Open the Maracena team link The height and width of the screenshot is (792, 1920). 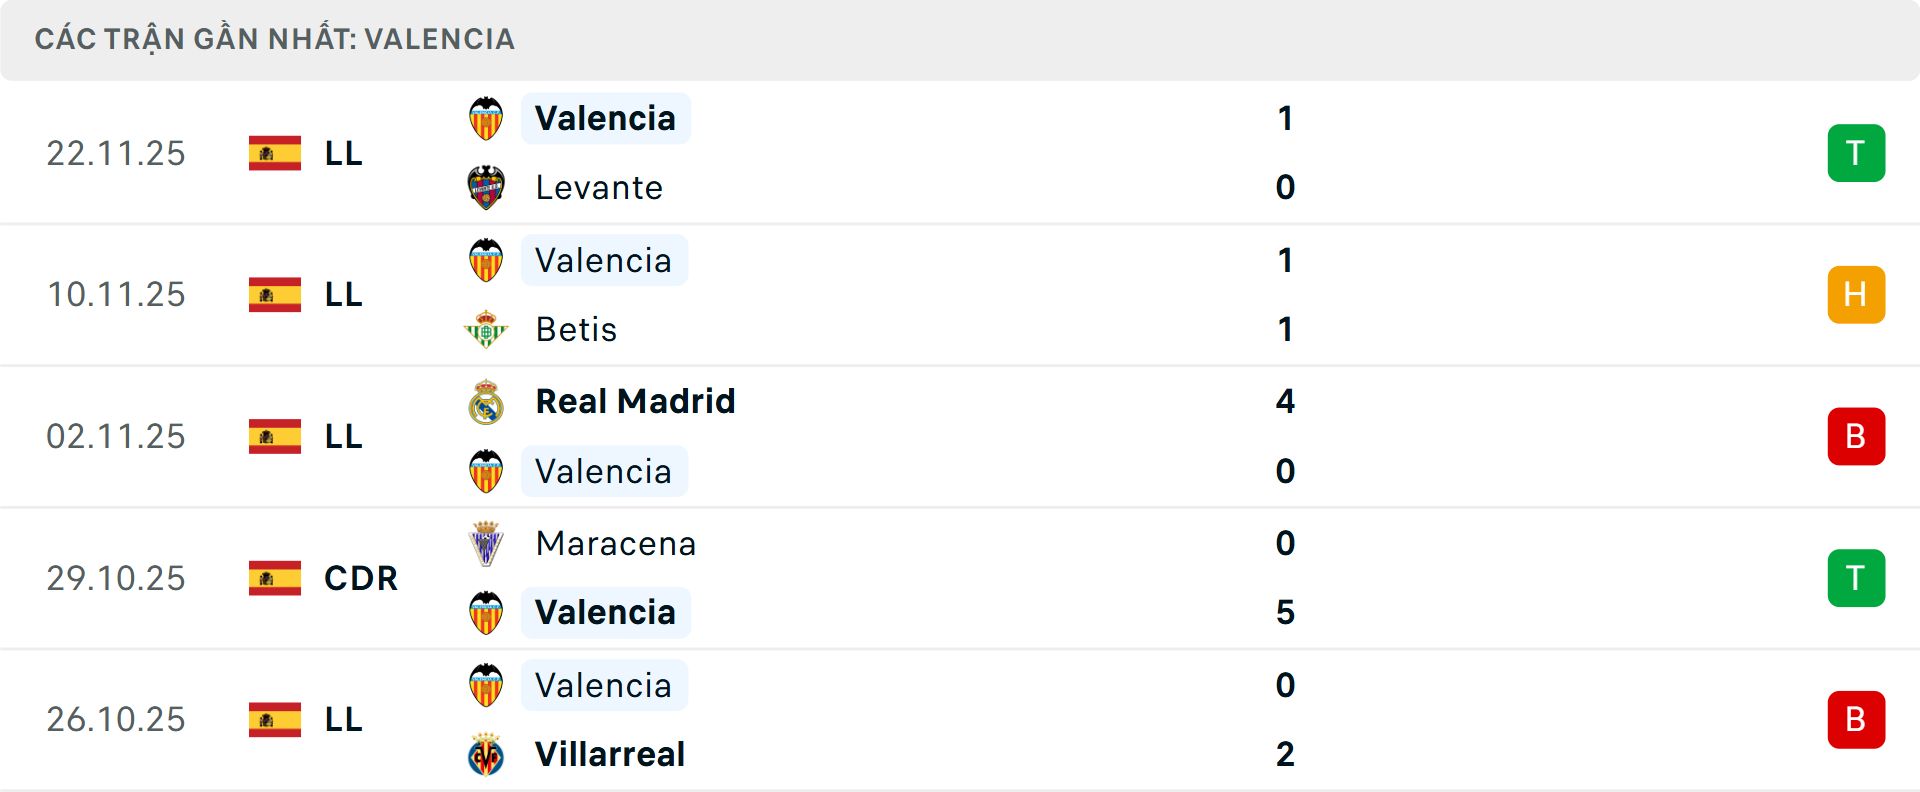616,544
